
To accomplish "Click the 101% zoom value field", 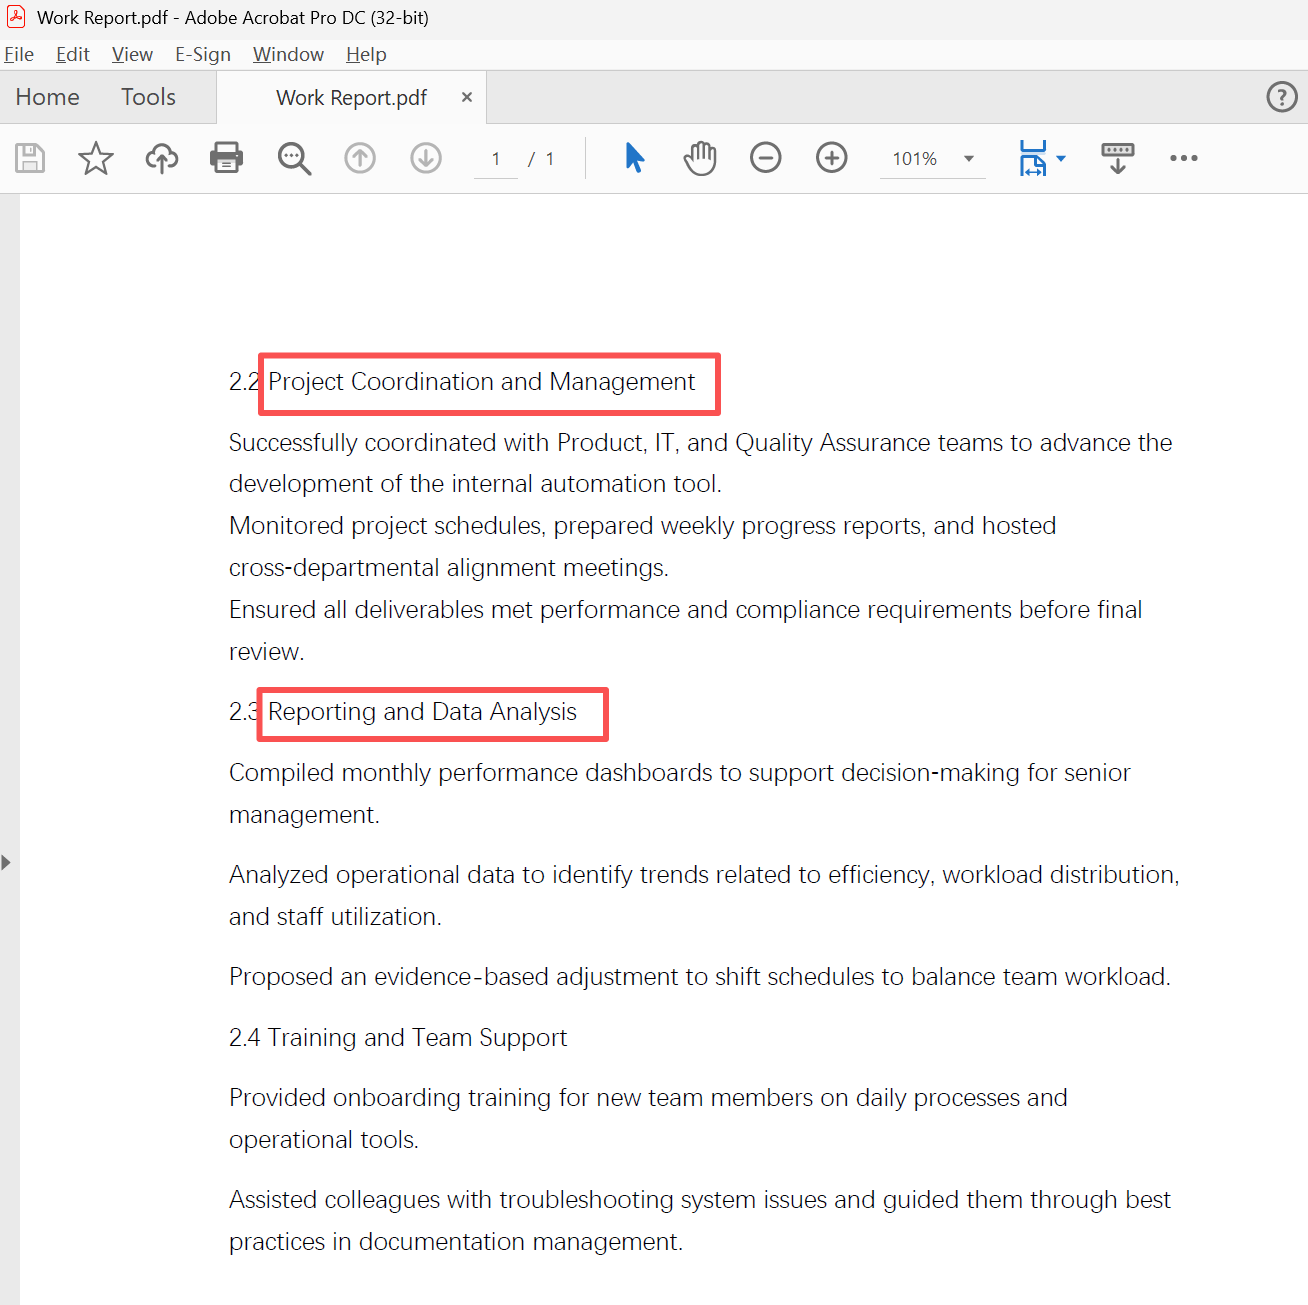I will (x=915, y=159).
